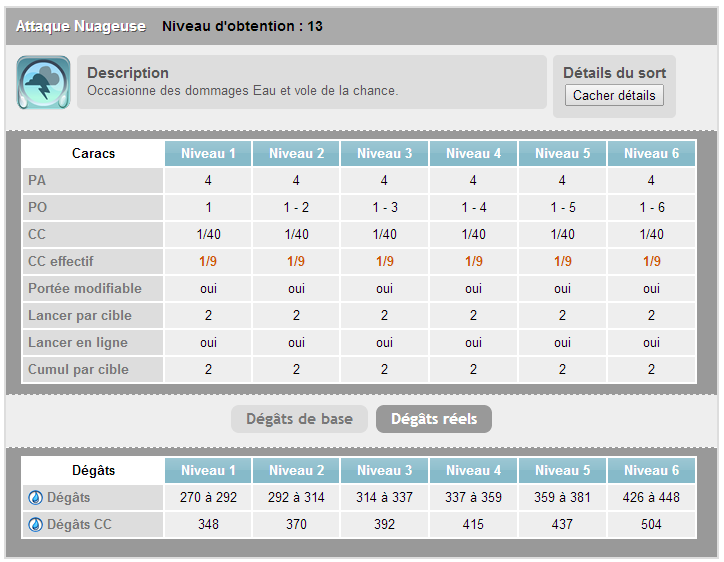Select Niveau 6 header in Dégâts table
This screenshot has height=562, width=724.
tap(652, 470)
